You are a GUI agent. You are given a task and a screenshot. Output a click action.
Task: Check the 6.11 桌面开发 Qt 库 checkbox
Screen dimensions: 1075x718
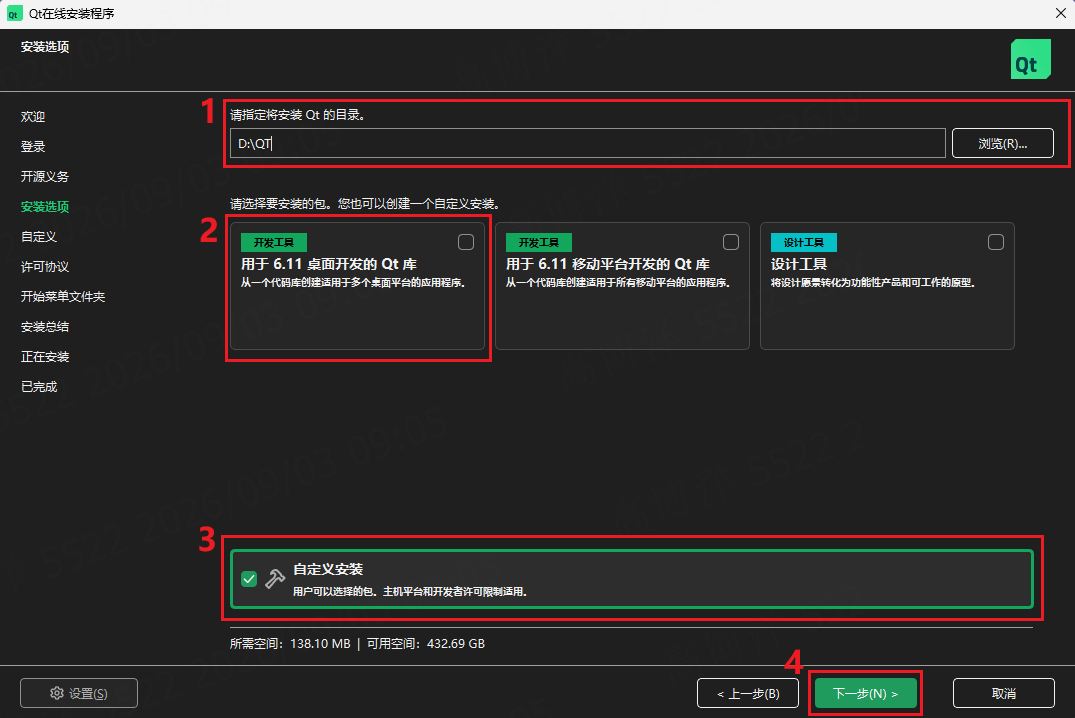466,242
